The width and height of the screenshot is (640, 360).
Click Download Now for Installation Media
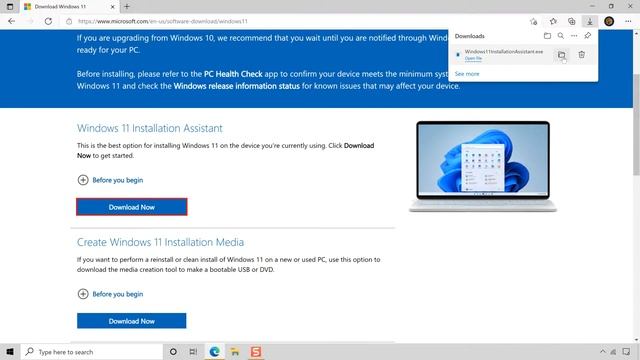131,321
